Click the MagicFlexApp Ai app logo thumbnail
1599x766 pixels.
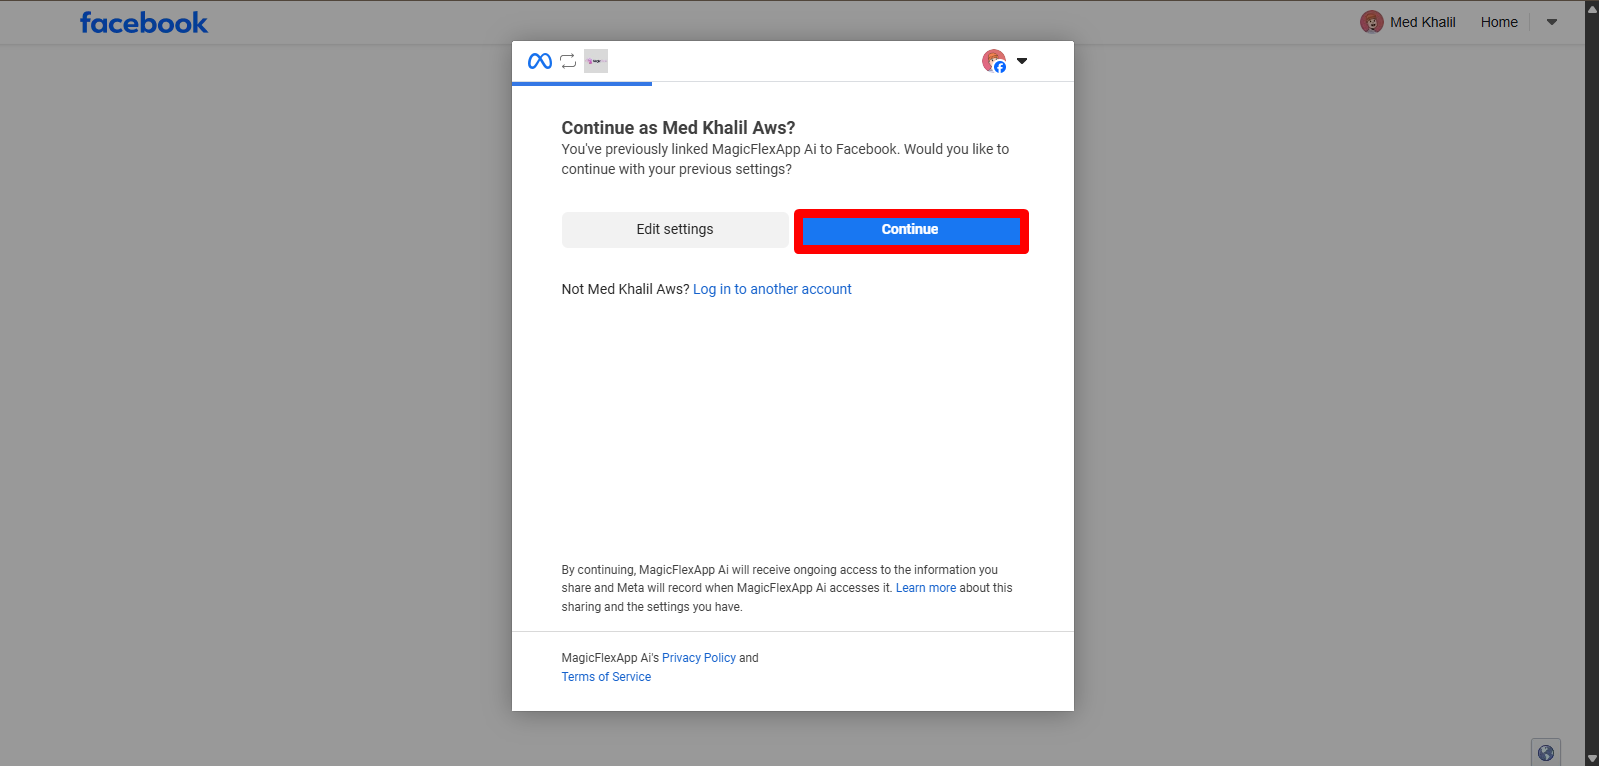pos(596,61)
